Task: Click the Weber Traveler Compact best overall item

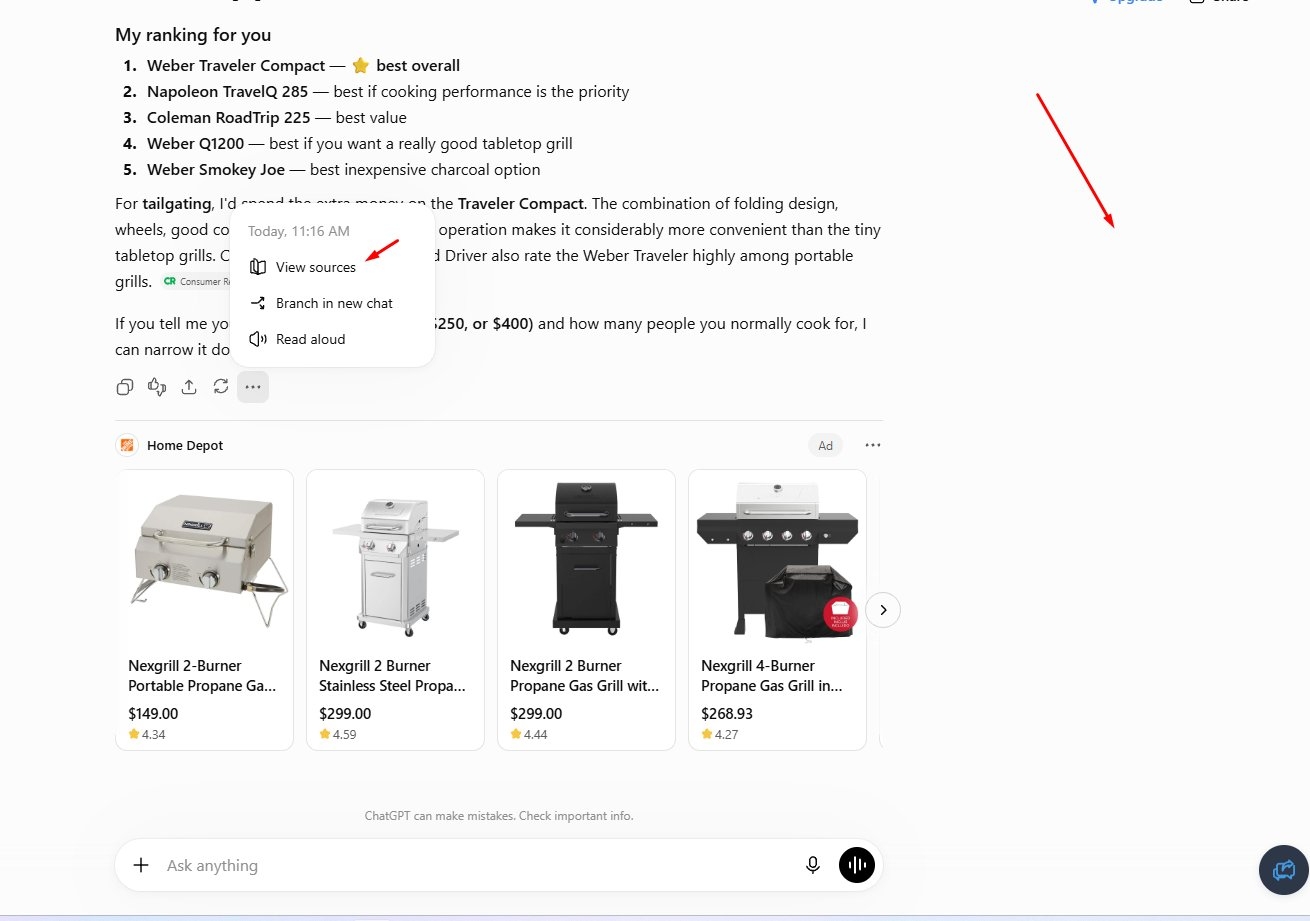Action: click(303, 66)
